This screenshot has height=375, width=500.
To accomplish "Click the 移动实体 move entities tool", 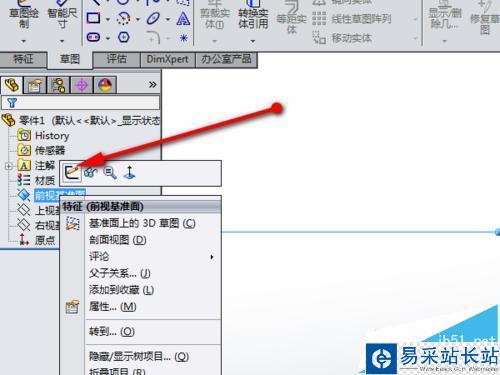I will tap(342, 38).
